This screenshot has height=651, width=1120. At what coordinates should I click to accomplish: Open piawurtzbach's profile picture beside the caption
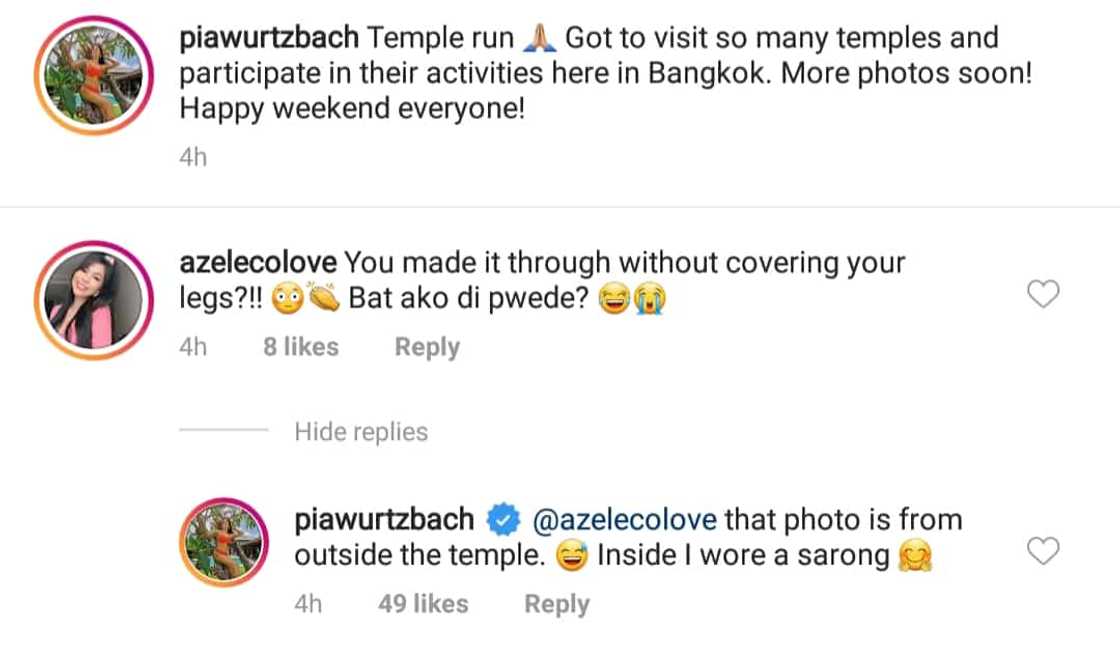click(x=93, y=75)
